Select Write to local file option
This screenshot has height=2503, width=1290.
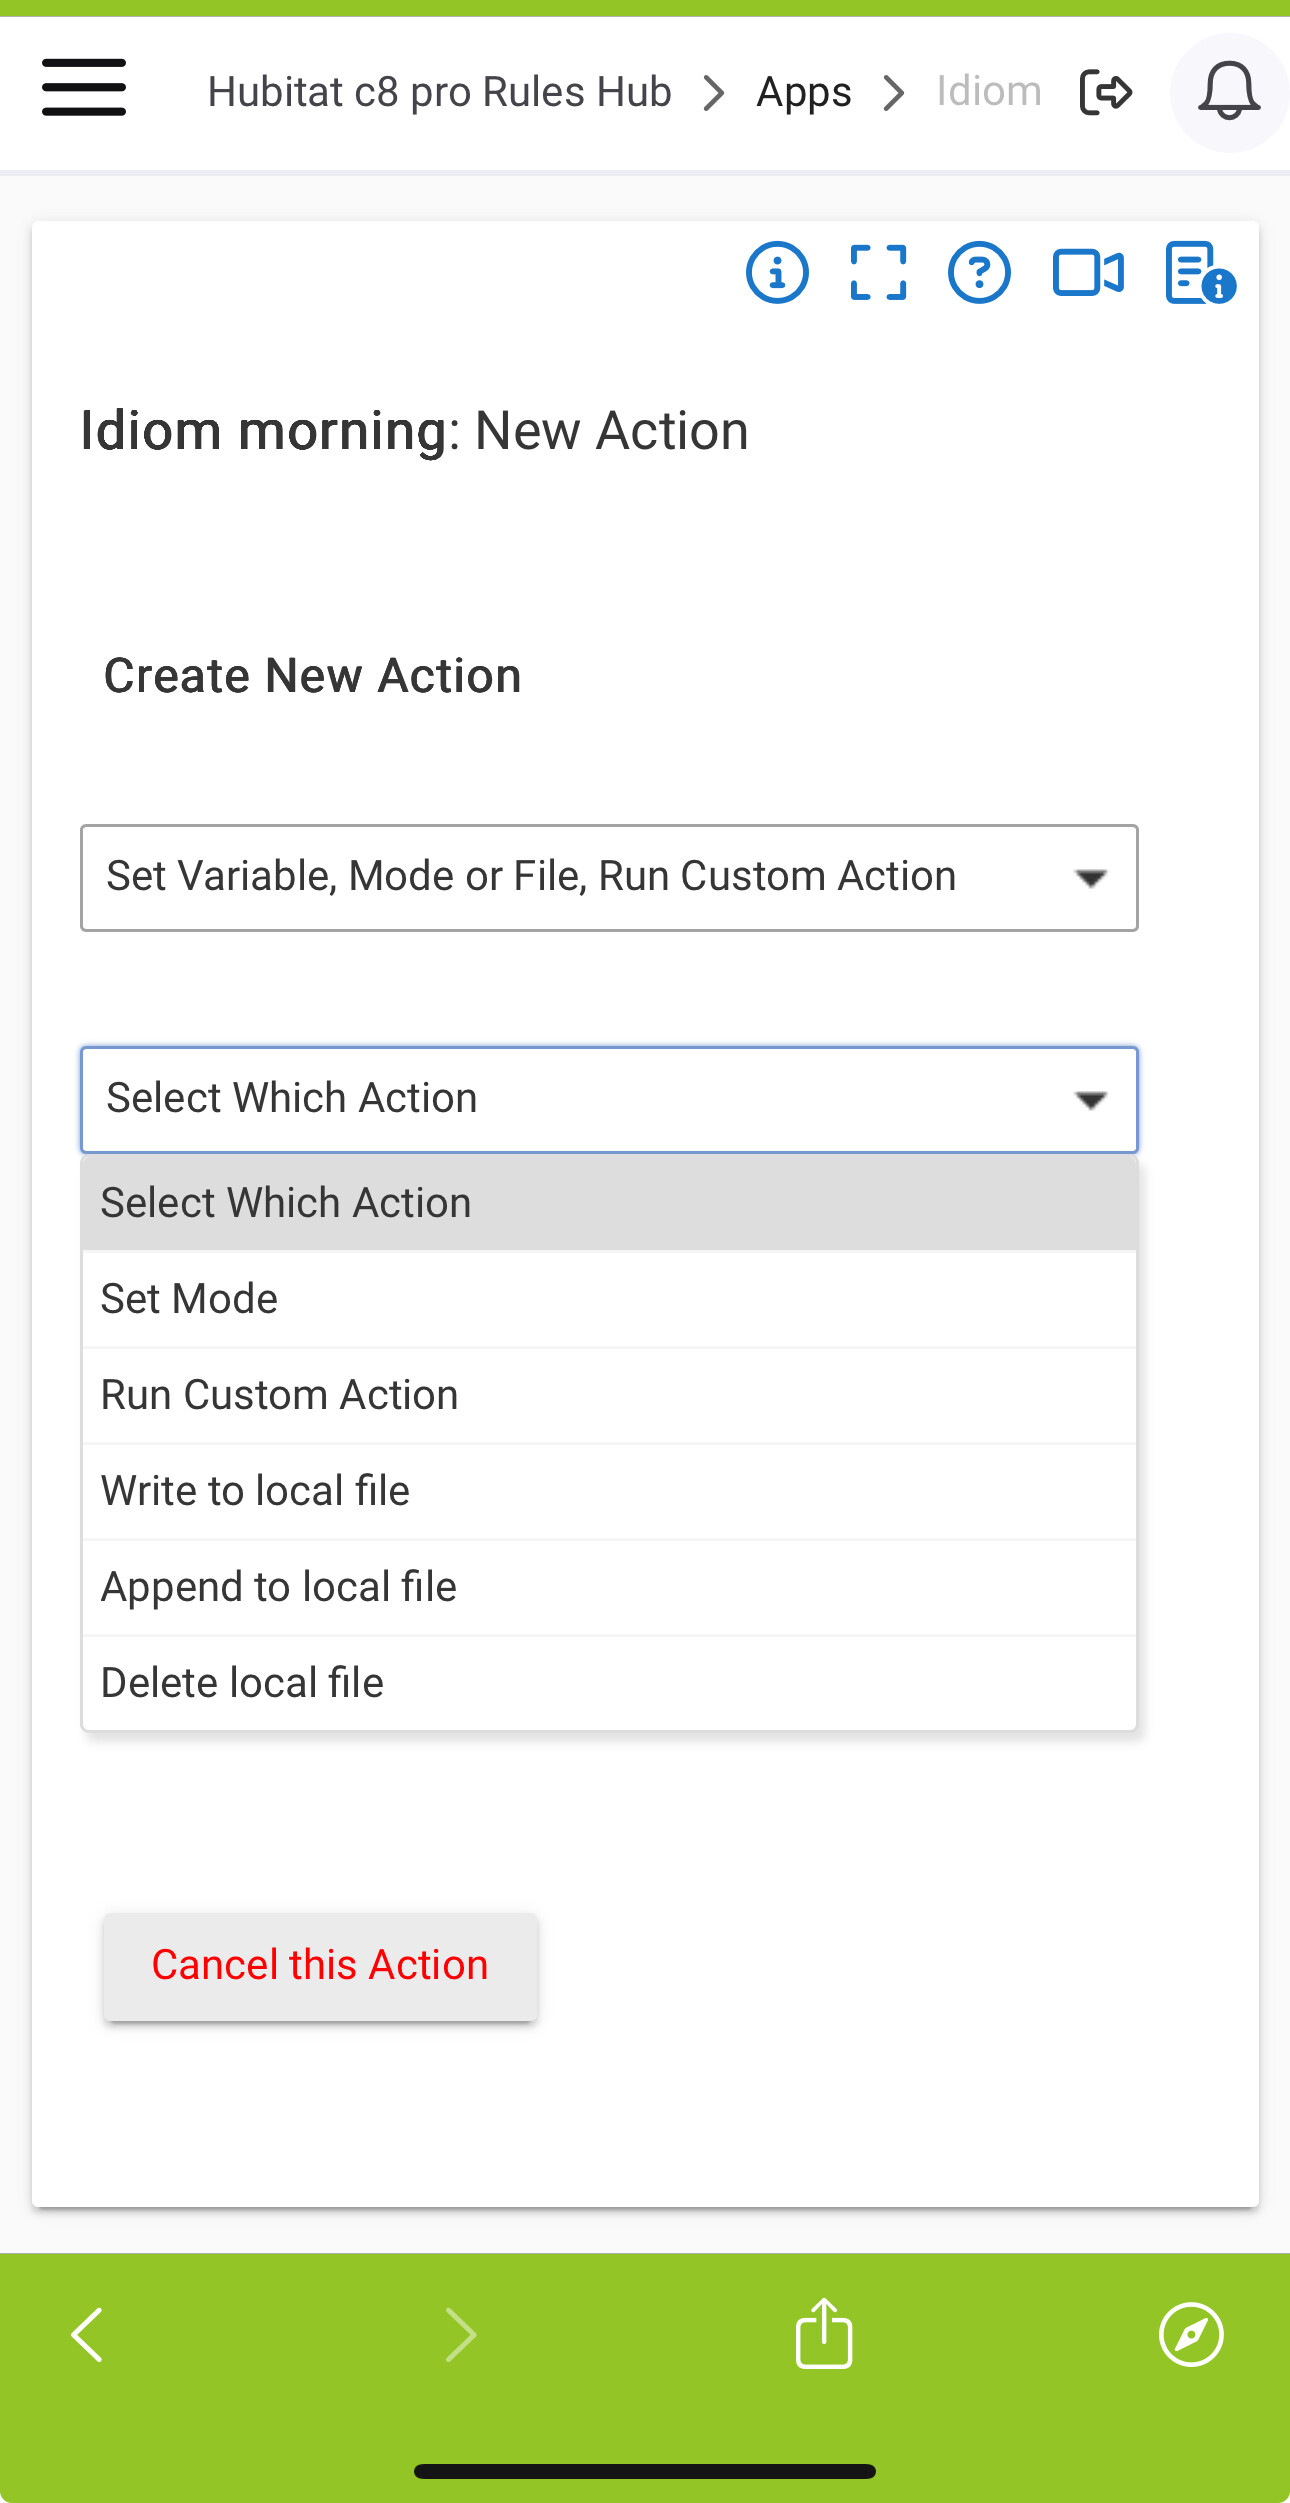coord(609,1491)
